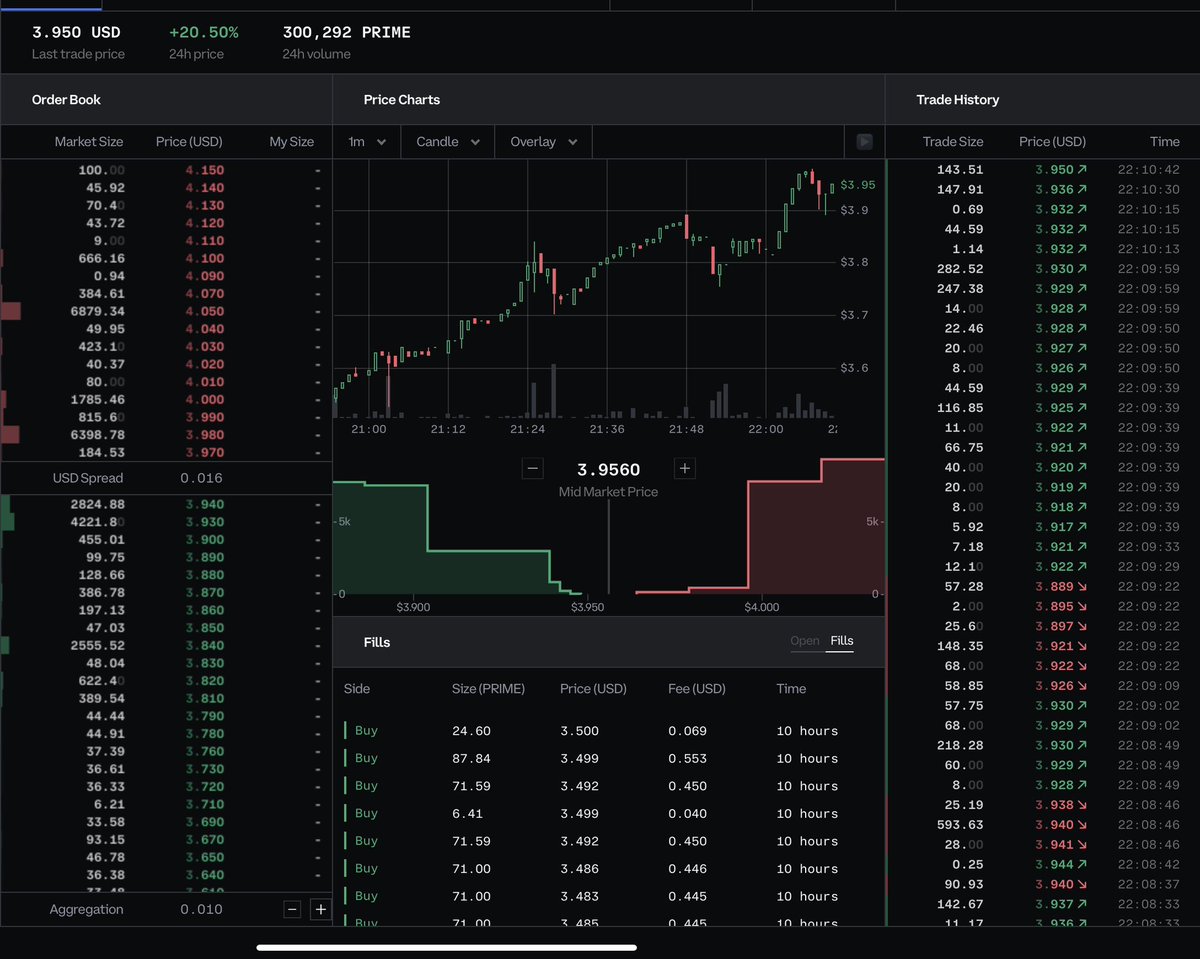Click the last trade price 3.950 USD
1200x959 pixels.
pyautogui.click(x=76, y=32)
